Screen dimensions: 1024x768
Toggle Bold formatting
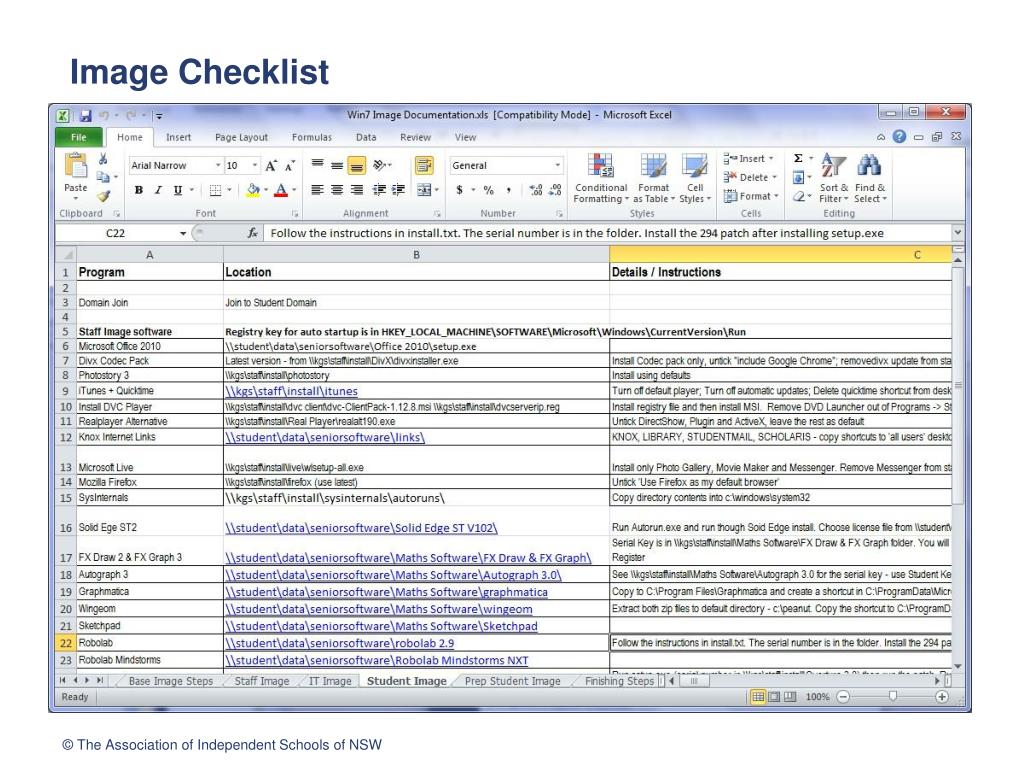point(138,190)
